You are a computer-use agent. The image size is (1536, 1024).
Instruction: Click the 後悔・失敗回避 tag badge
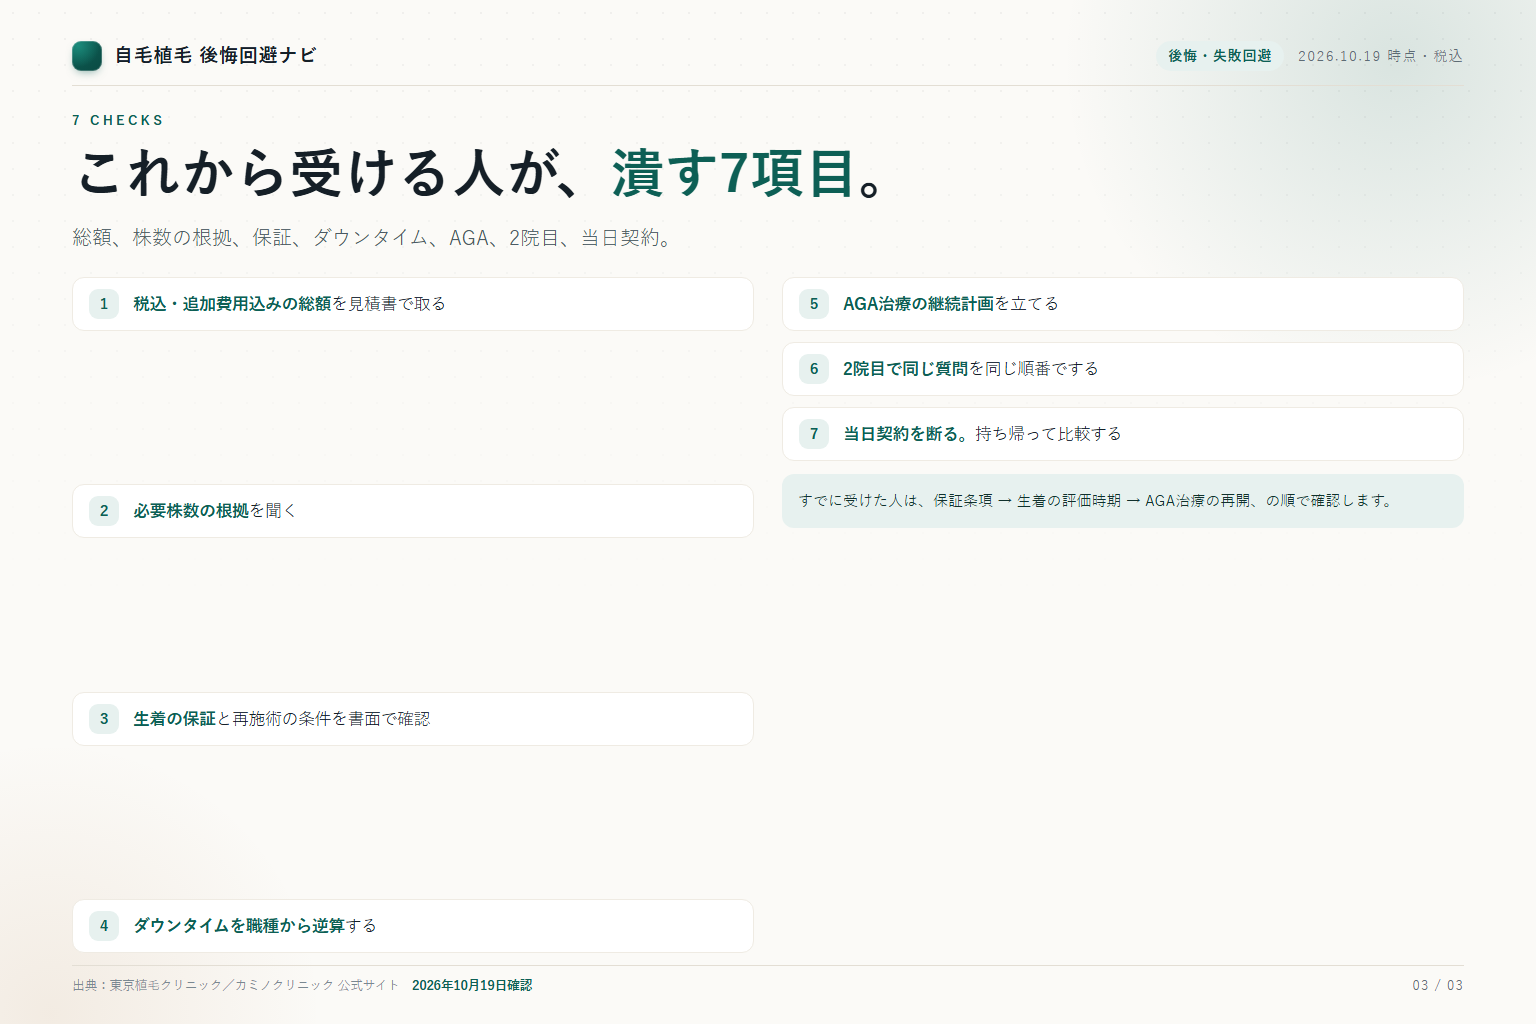point(1220,56)
